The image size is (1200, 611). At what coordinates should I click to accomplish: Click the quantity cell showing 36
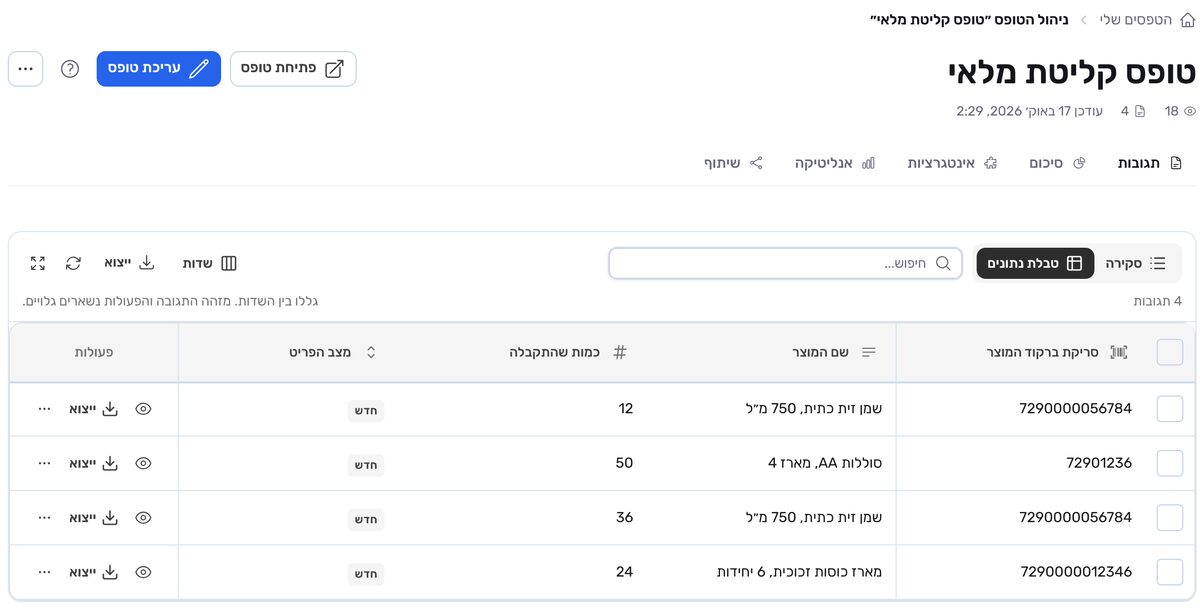pos(624,518)
